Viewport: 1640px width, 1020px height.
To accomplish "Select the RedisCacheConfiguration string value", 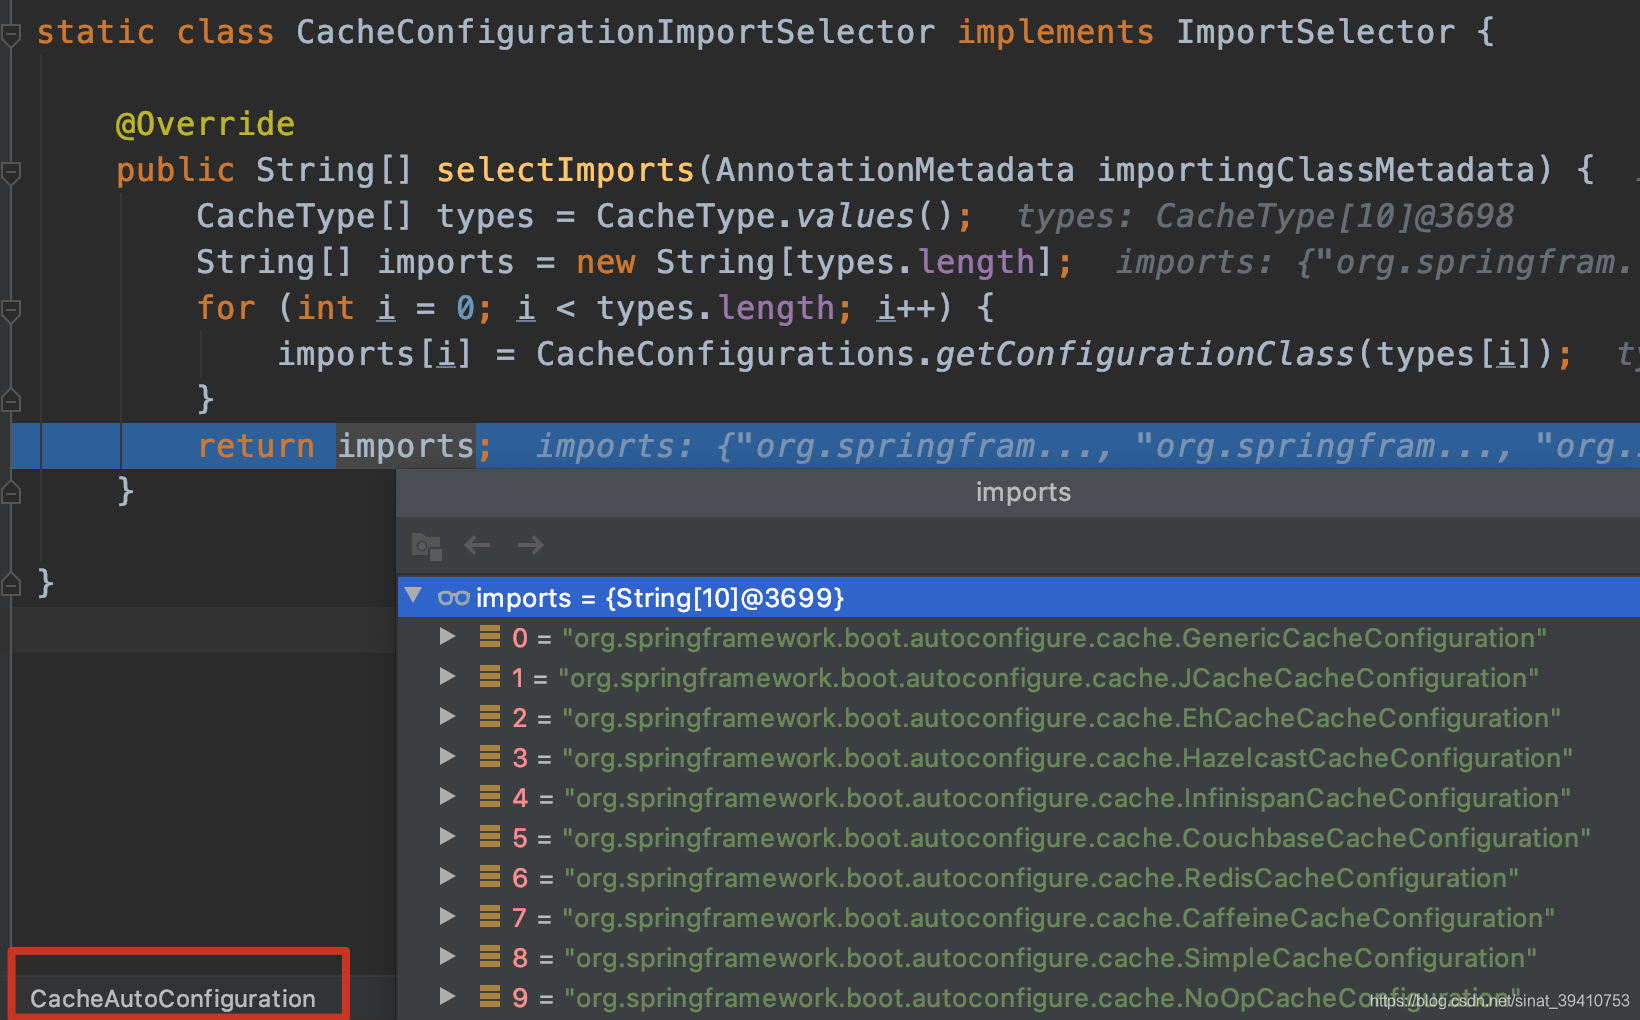I will (1041, 878).
